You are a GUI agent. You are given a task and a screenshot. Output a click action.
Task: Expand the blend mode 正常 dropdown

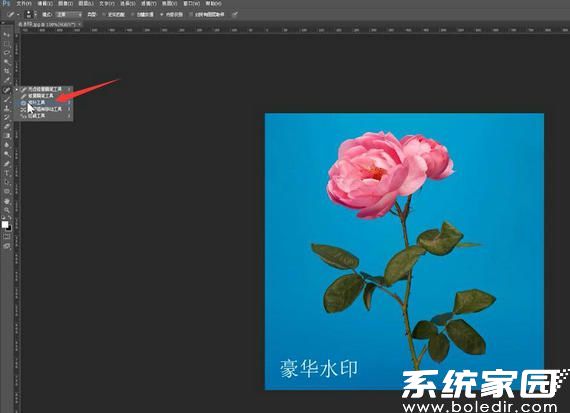[69, 15]
